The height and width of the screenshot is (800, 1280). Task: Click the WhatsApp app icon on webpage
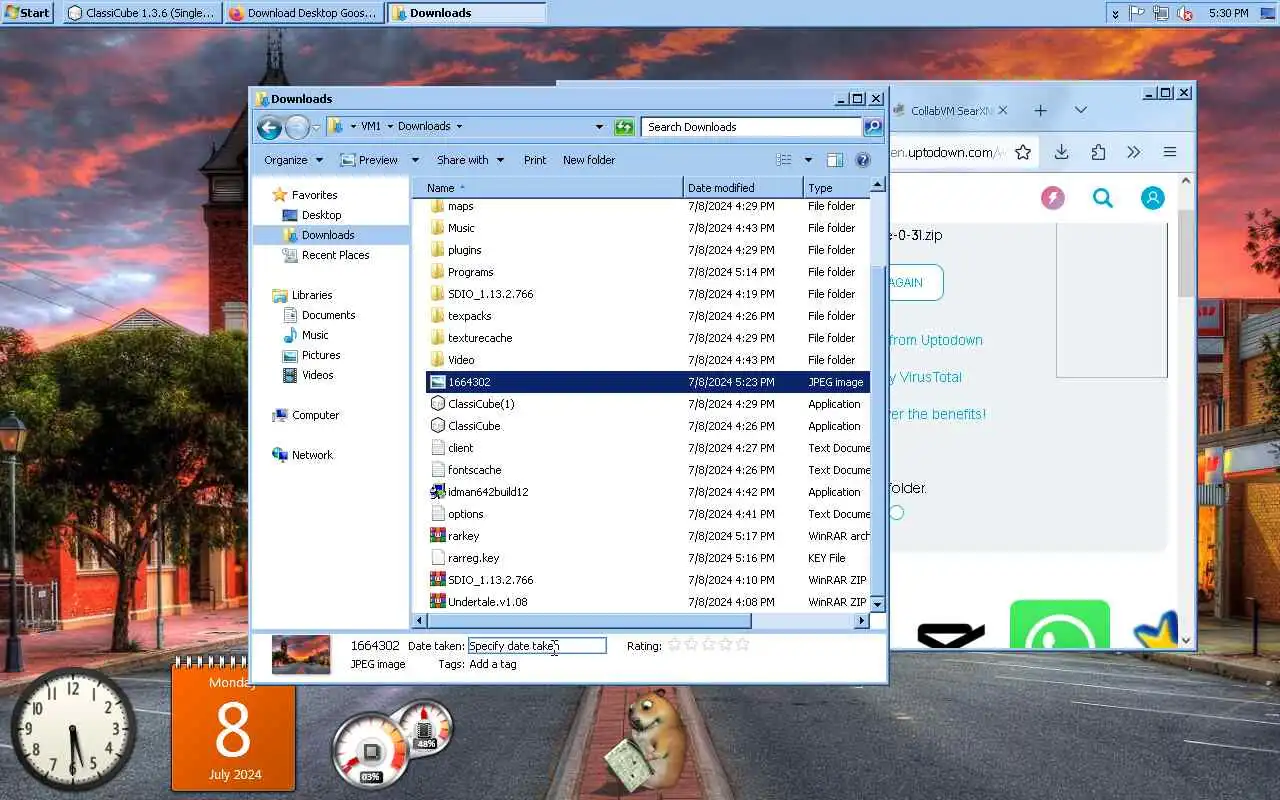click(1060, 625)
